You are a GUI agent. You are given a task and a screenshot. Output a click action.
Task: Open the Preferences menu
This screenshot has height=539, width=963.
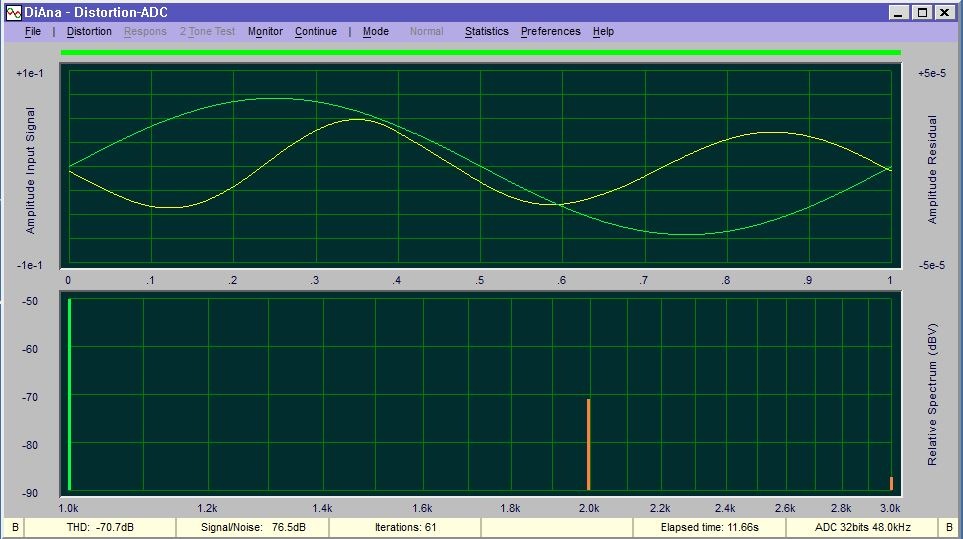click(x=550, y=31)
